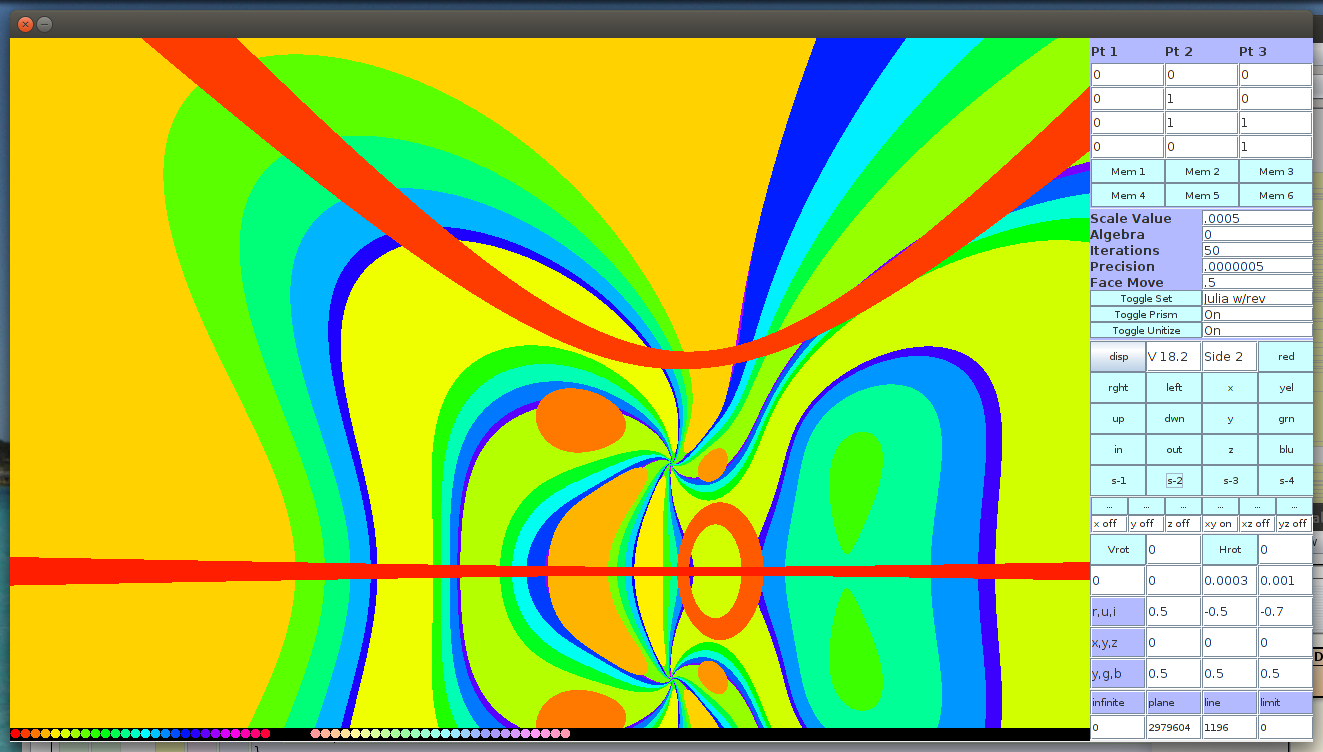This screenshot has width=1323, height=752.
Task: Click the "disp" display button
Action: click(x=1118, y=357)
